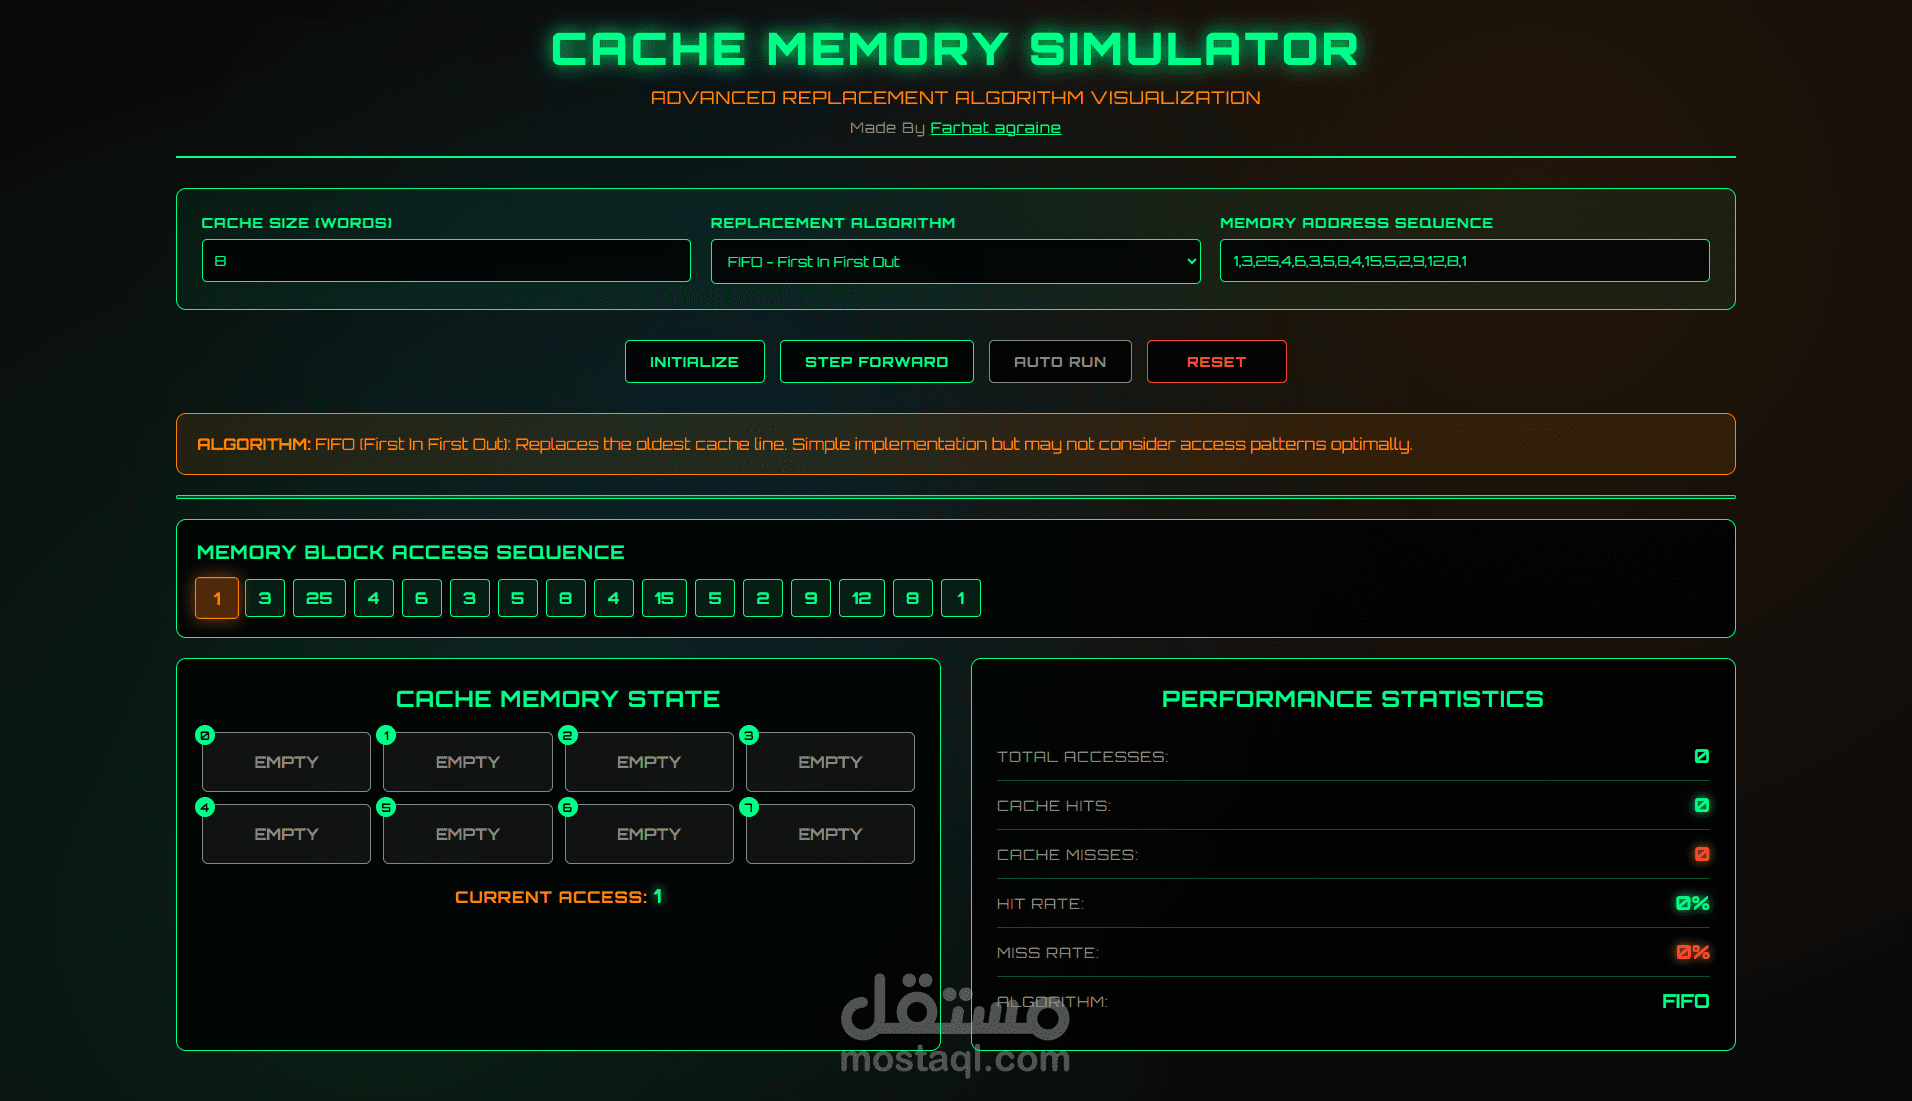Select sequence block 6
Viewport: 1912px width, 1101px height.
tap(422, 598)
